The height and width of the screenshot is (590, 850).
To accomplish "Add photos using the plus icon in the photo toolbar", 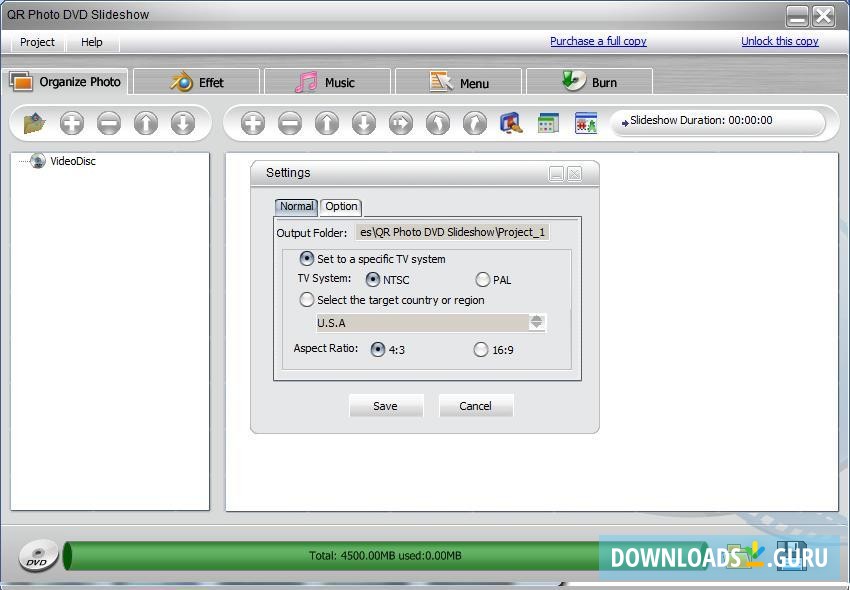I will [x=253, y=123].
